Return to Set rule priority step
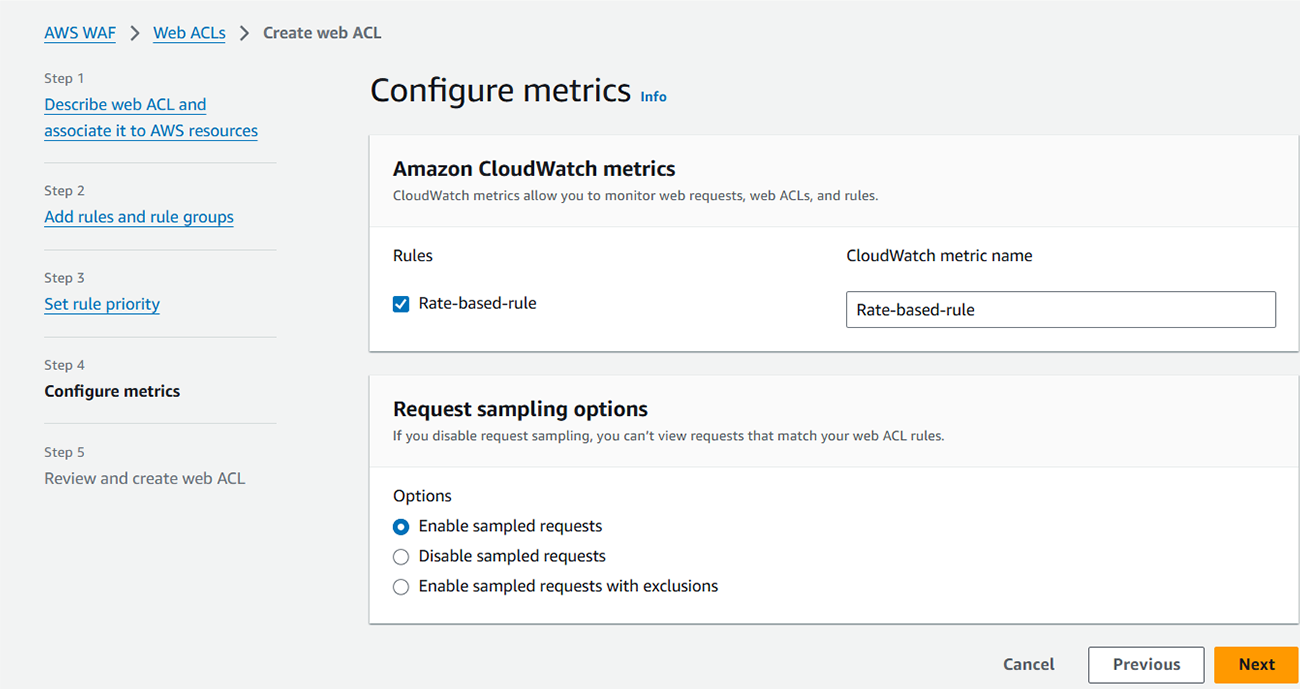This screenshot has width=1300, height=690. pyautogui.click(x=102, y=304)
